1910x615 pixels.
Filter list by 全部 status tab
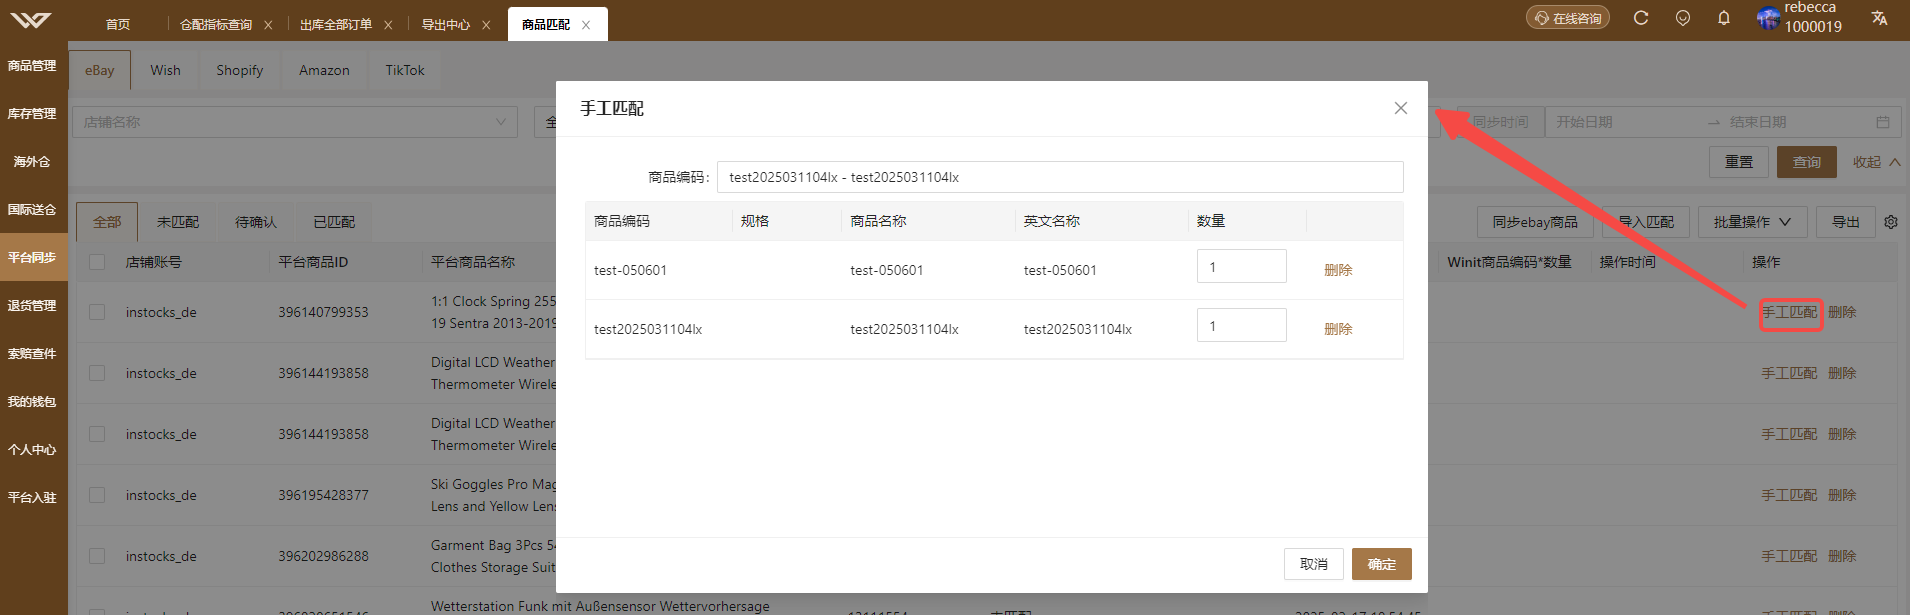(x=107, y=222)
